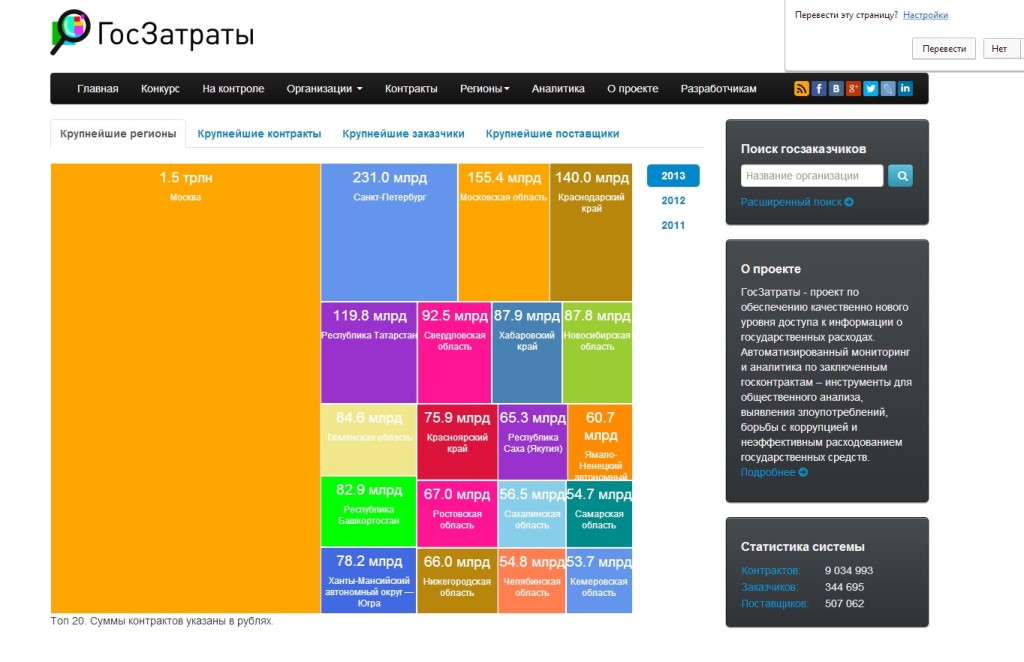This screenshot has height=662, width=1024.
Task: Click the orange Москва treemap tile
Action: [x=185, y=388]
